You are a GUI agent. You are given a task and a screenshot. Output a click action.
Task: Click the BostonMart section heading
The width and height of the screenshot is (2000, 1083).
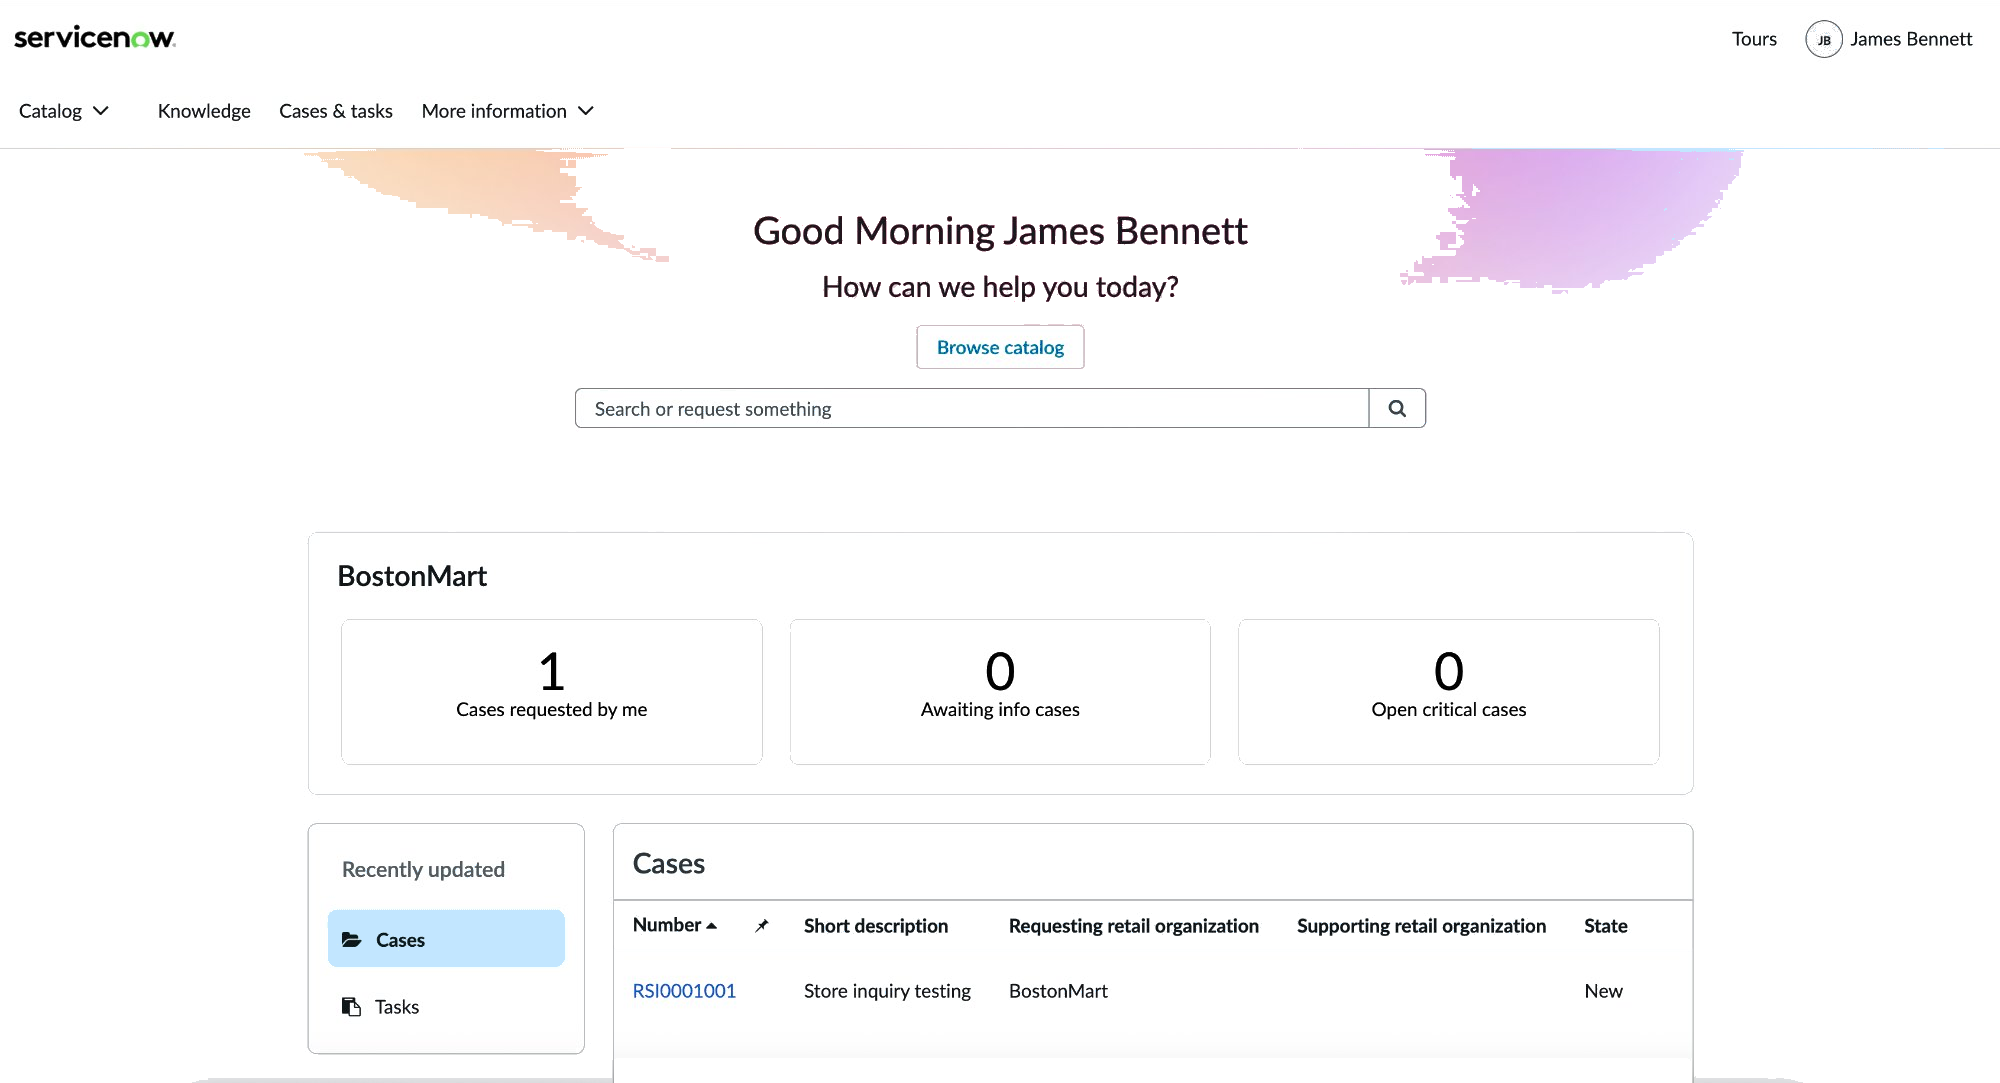tap(412, 576)
